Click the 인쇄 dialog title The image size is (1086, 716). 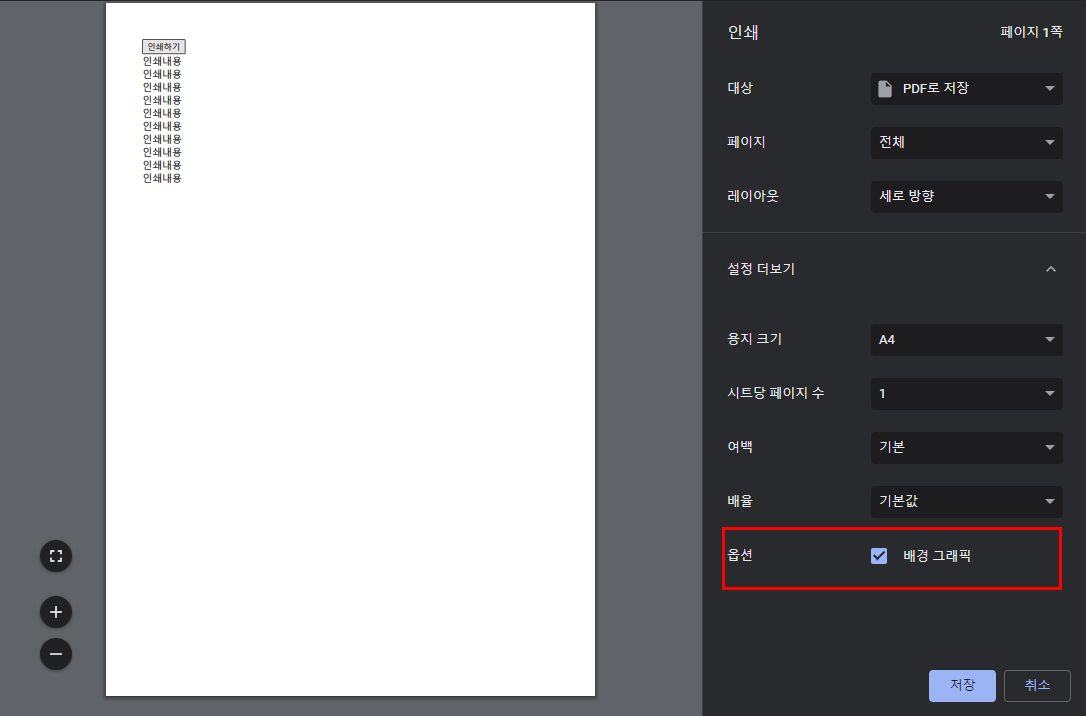pyautogui.click(x=742, y=33)
